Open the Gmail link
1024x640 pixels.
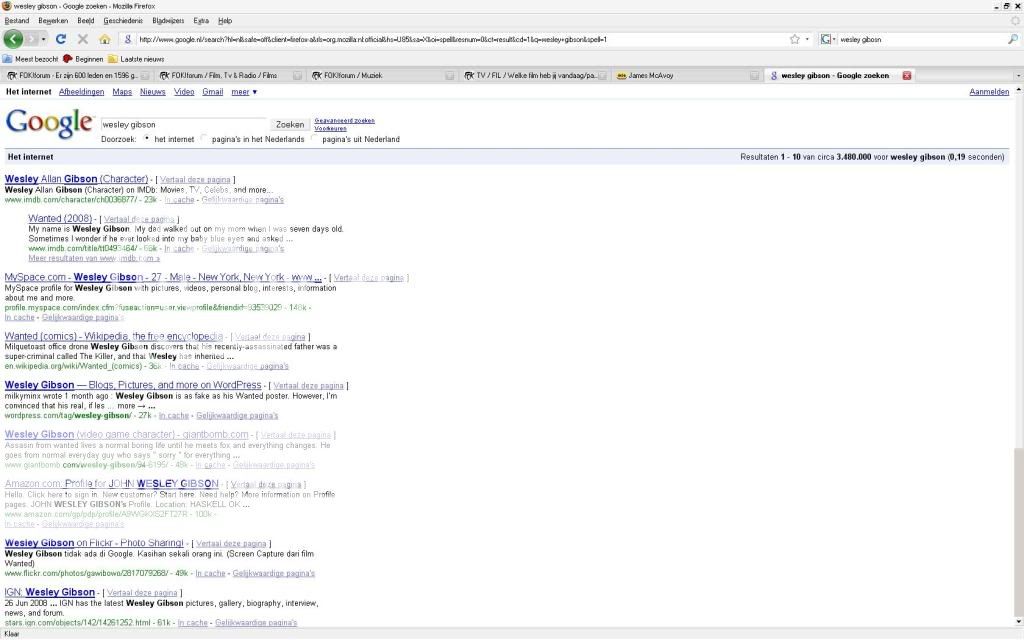(x=213, y=92)
